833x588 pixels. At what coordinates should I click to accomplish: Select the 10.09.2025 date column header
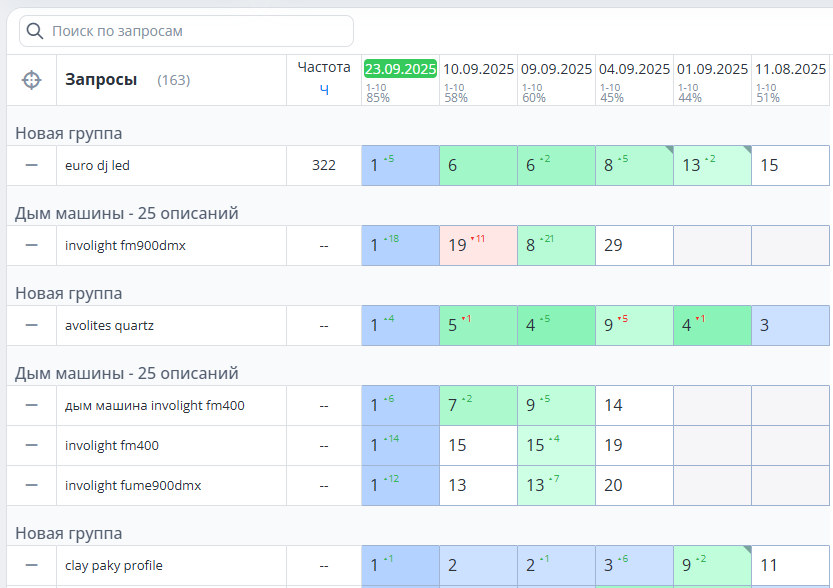479,69
